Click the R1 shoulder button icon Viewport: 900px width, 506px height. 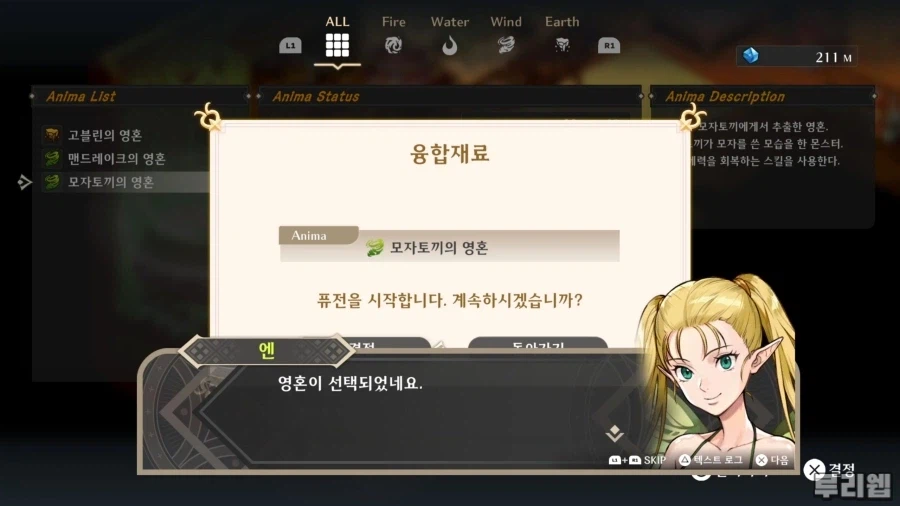[x=609, y=45]
